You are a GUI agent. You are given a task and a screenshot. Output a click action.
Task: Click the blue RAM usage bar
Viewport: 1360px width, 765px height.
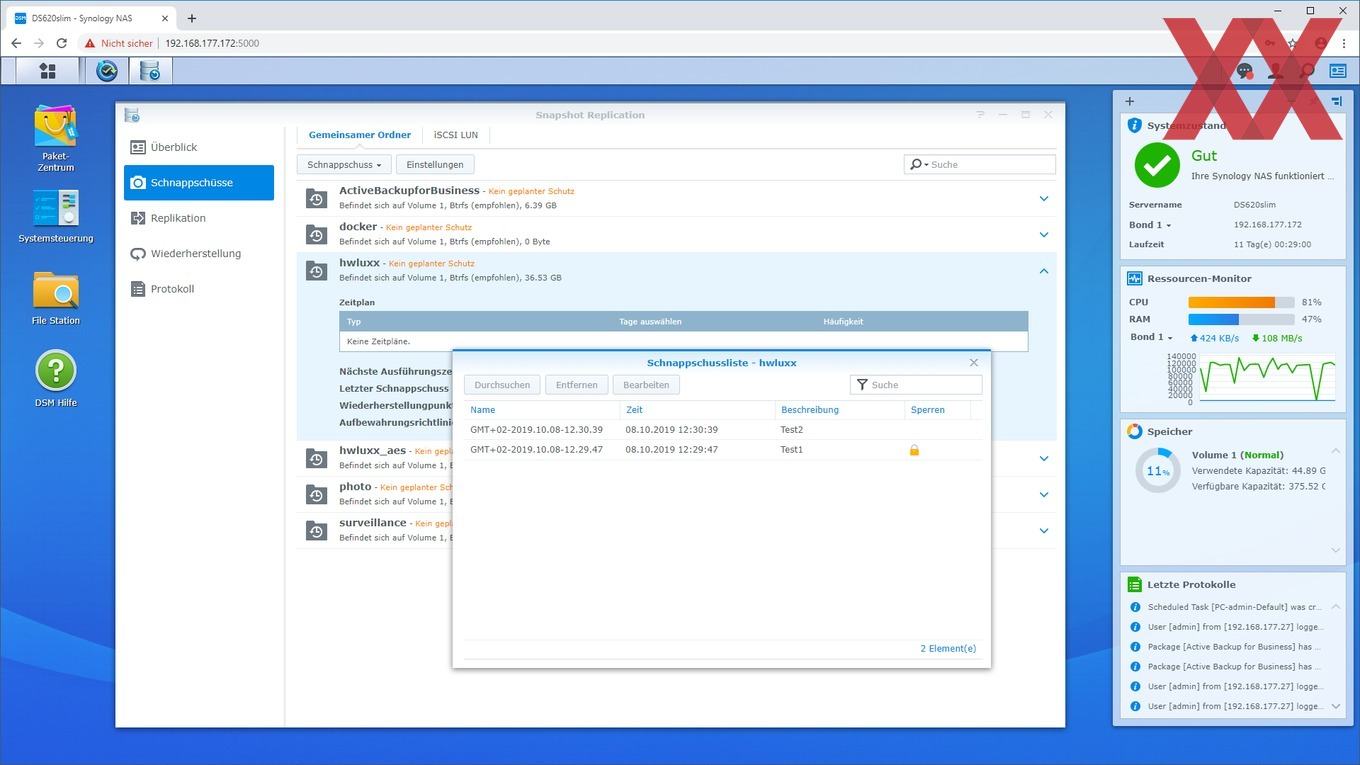pos(1213,319)
